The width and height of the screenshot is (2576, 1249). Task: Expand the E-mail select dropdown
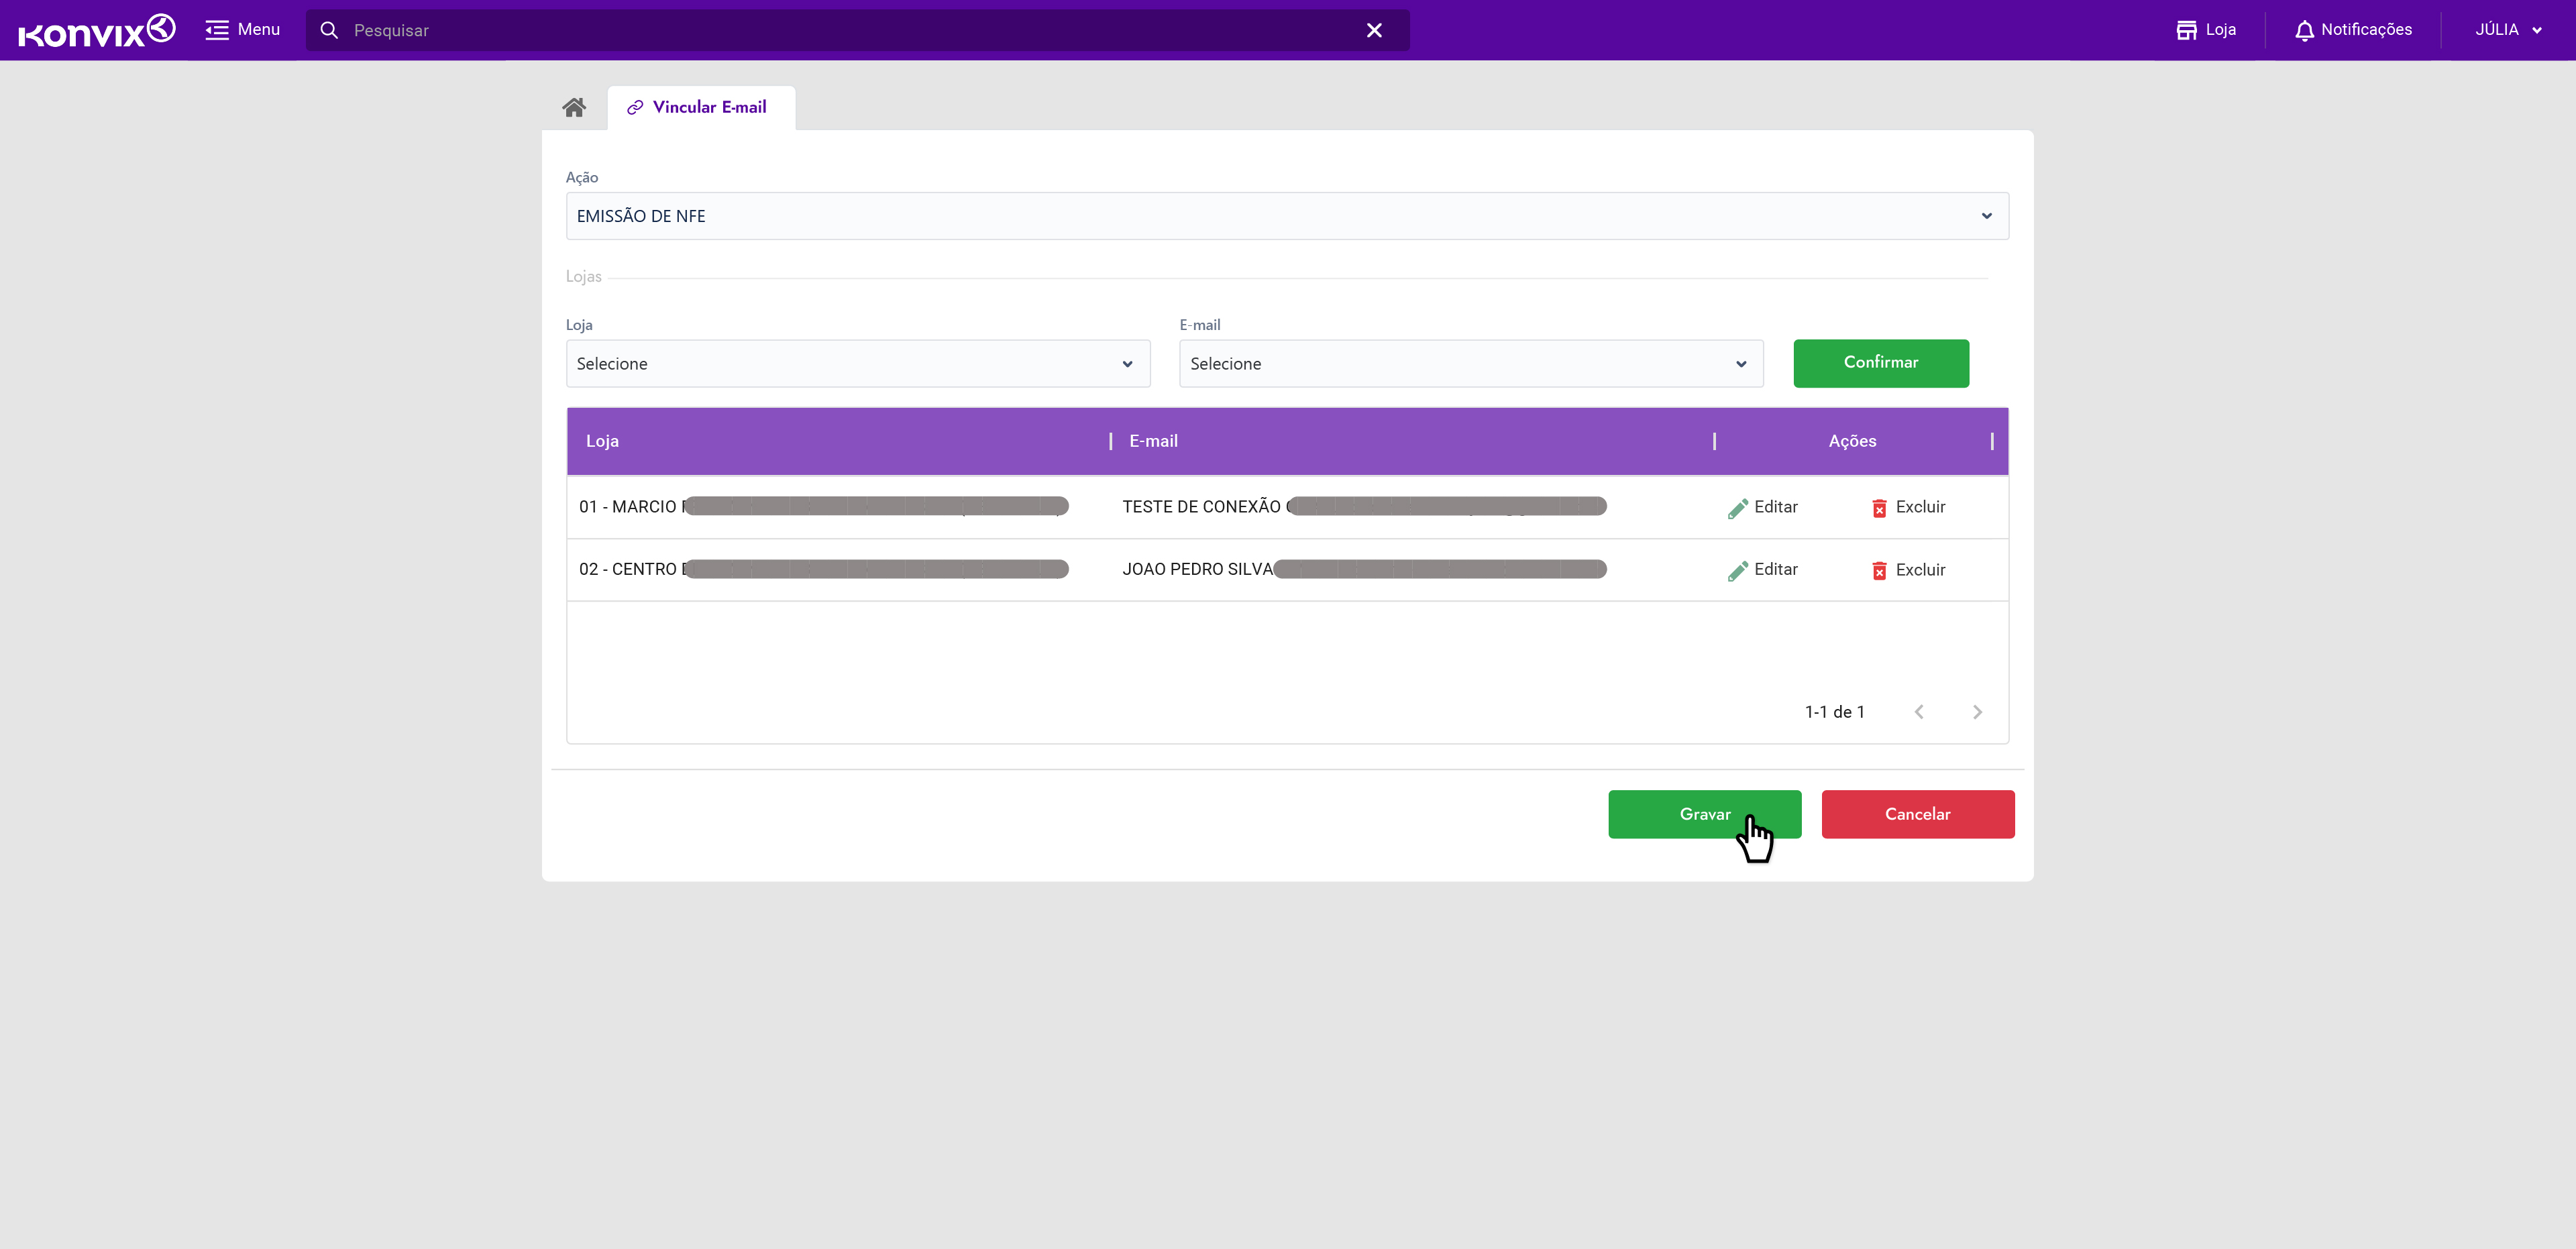(x=1470, y=364)
